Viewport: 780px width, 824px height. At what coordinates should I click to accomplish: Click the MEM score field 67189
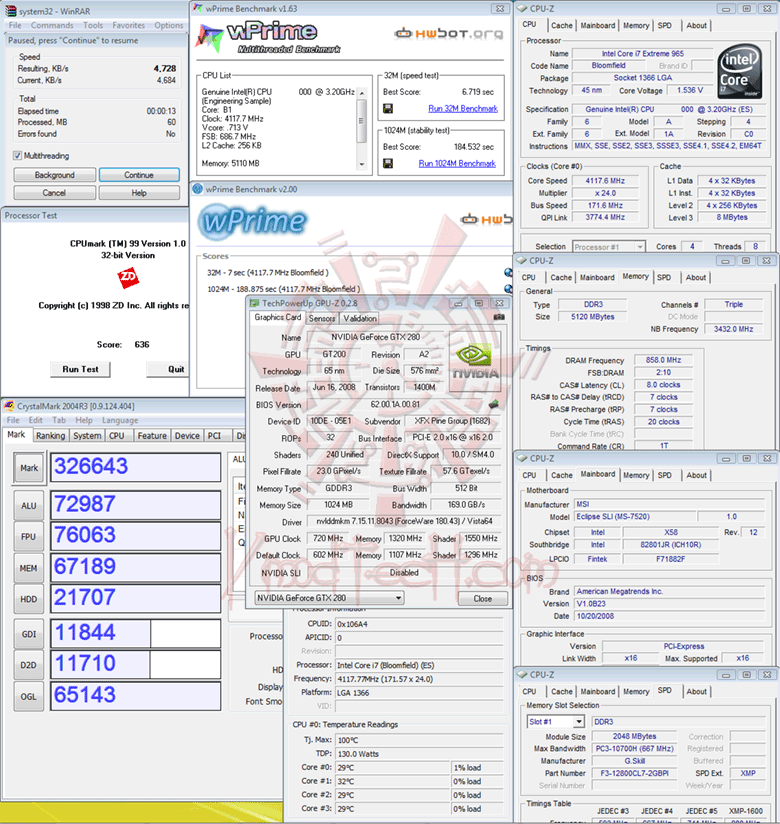pyautogui.click(x=136, y=567)
